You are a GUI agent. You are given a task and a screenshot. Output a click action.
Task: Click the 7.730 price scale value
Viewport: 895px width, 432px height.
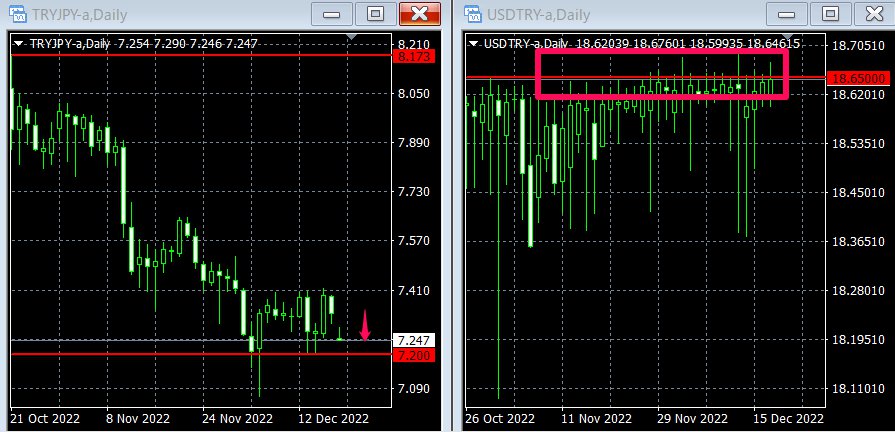[414, 192]
